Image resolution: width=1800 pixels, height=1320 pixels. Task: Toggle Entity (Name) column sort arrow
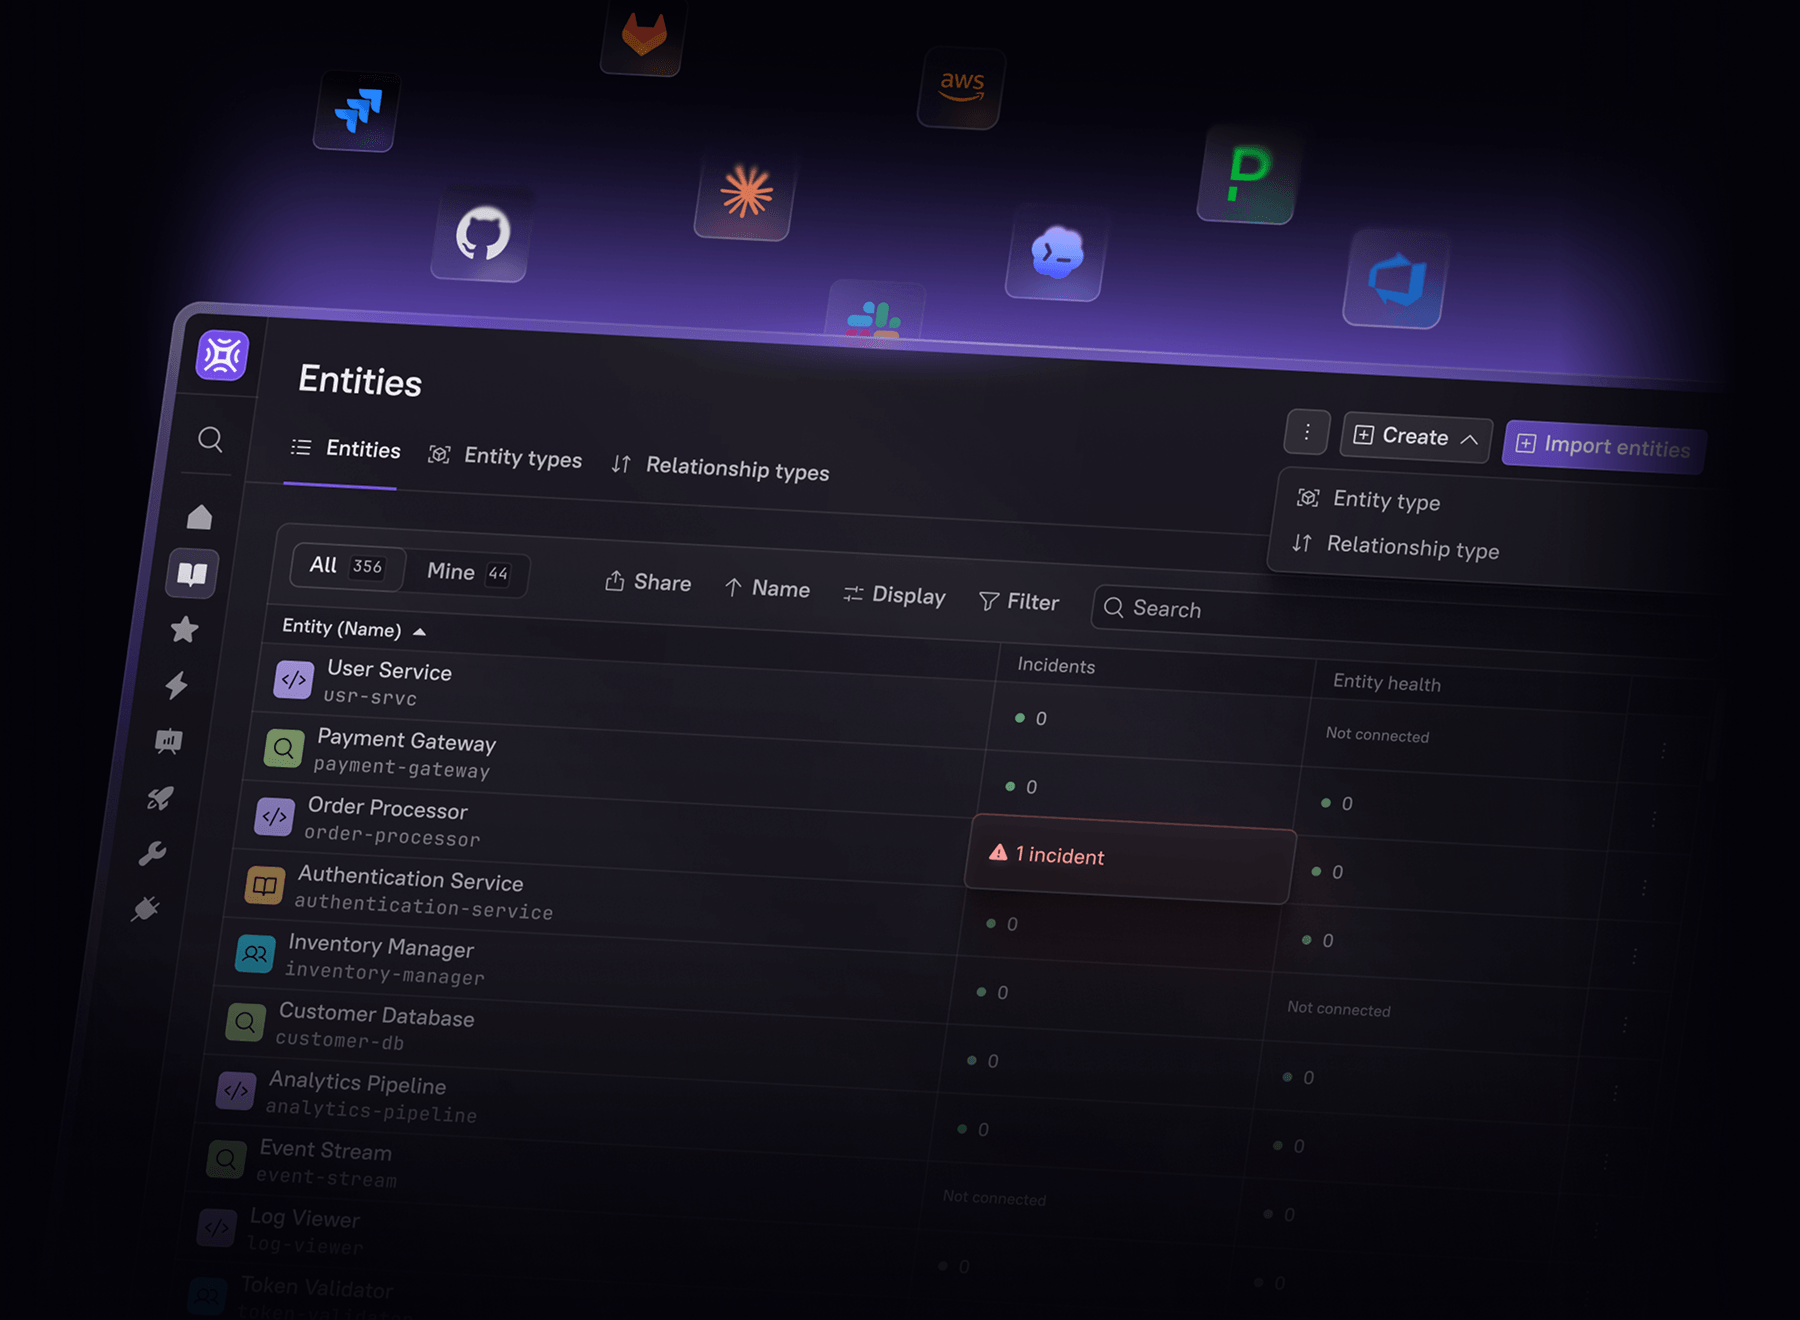420,632
